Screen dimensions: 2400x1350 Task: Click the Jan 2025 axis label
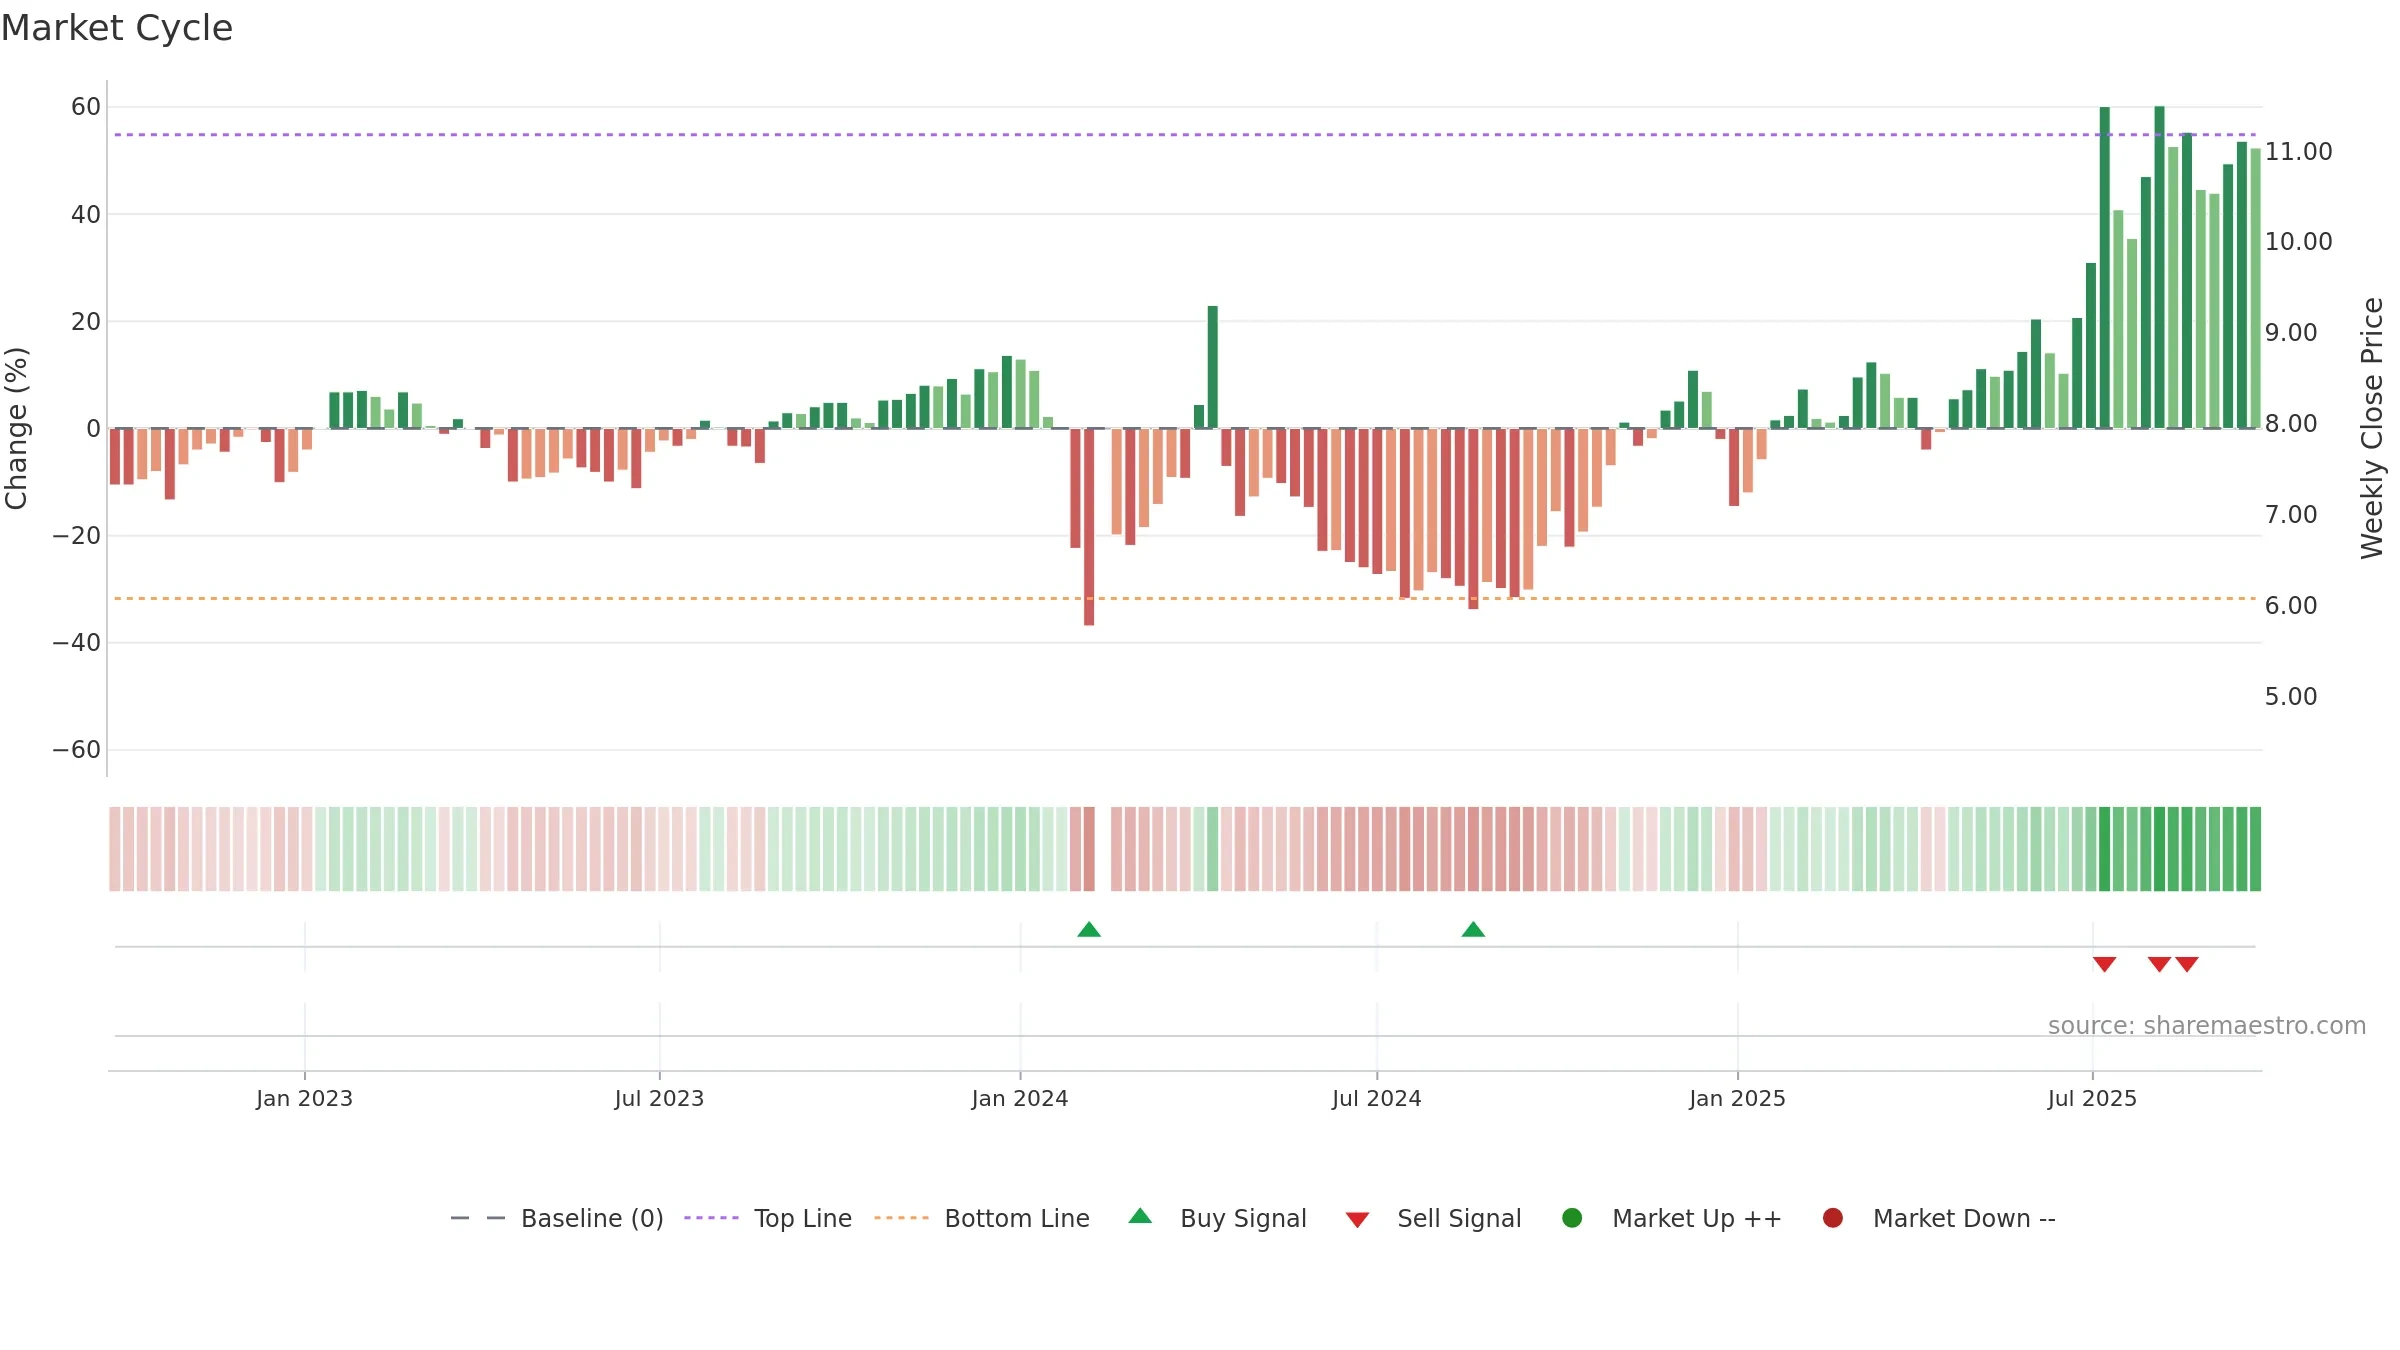[1737, 1099]
